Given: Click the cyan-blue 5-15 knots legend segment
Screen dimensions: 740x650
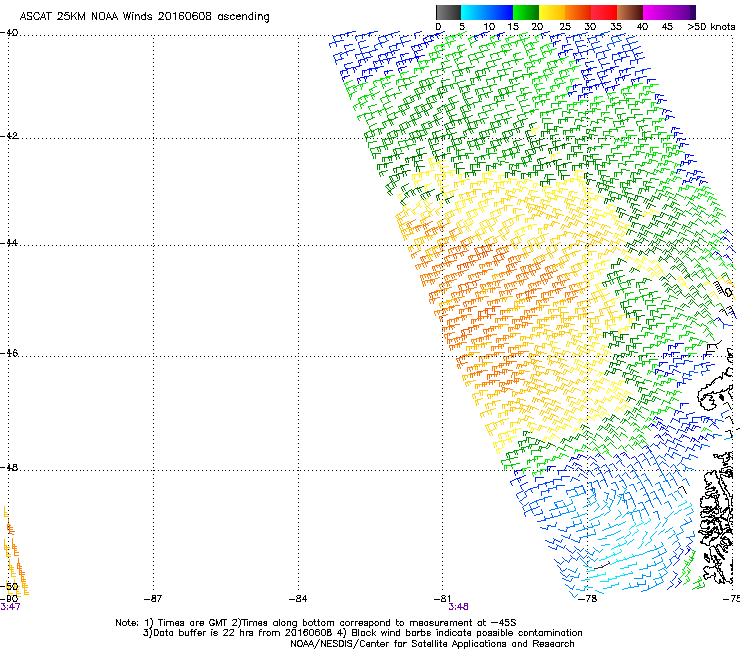Looking at the screenshot, I should 487,12.
